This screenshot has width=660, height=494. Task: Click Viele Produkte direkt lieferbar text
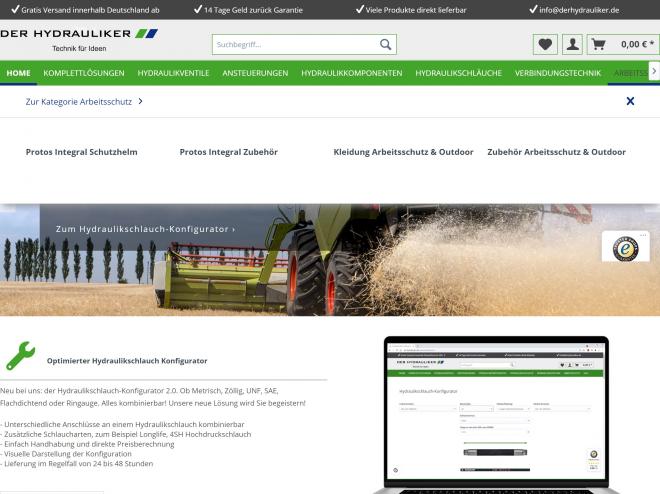tap(416, 10)
